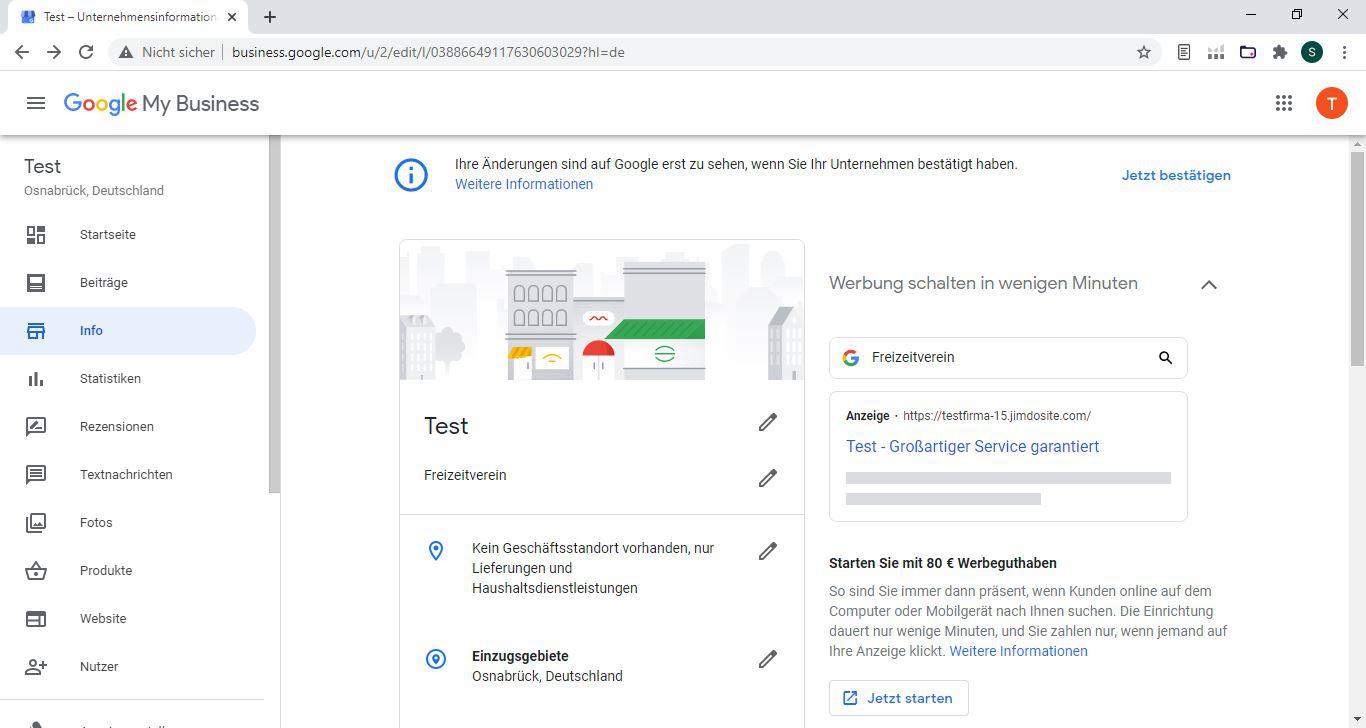
Task: Click the Geschäftsstandort map pin icon
Action: coord(436,551)
